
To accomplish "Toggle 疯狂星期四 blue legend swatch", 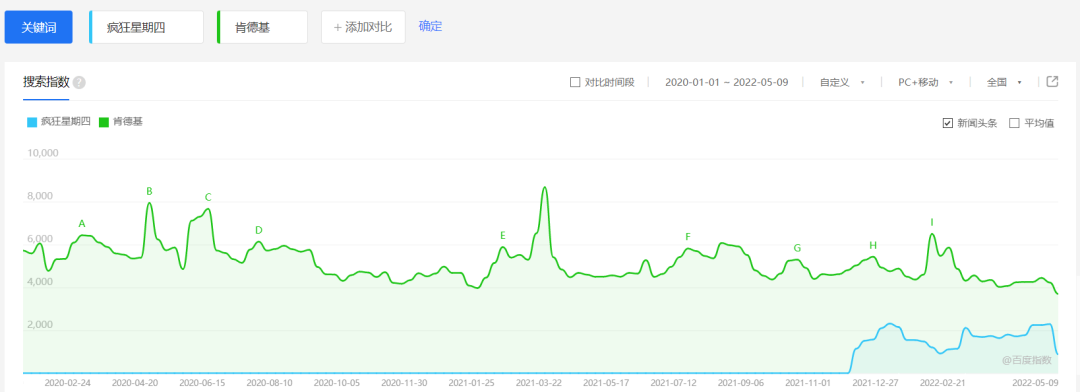I will point(31,122).
